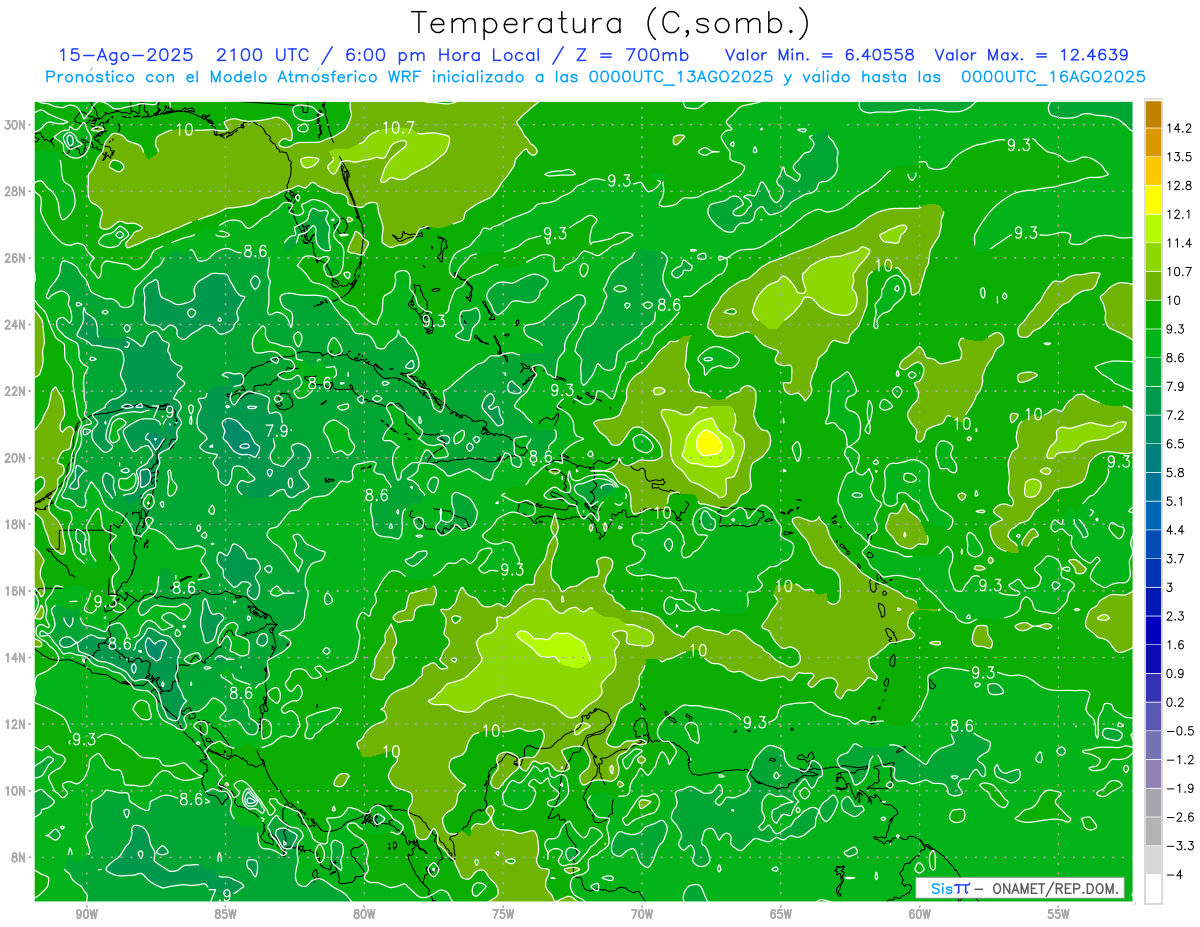Click the "26N" latitude axis label

[16, 257]
